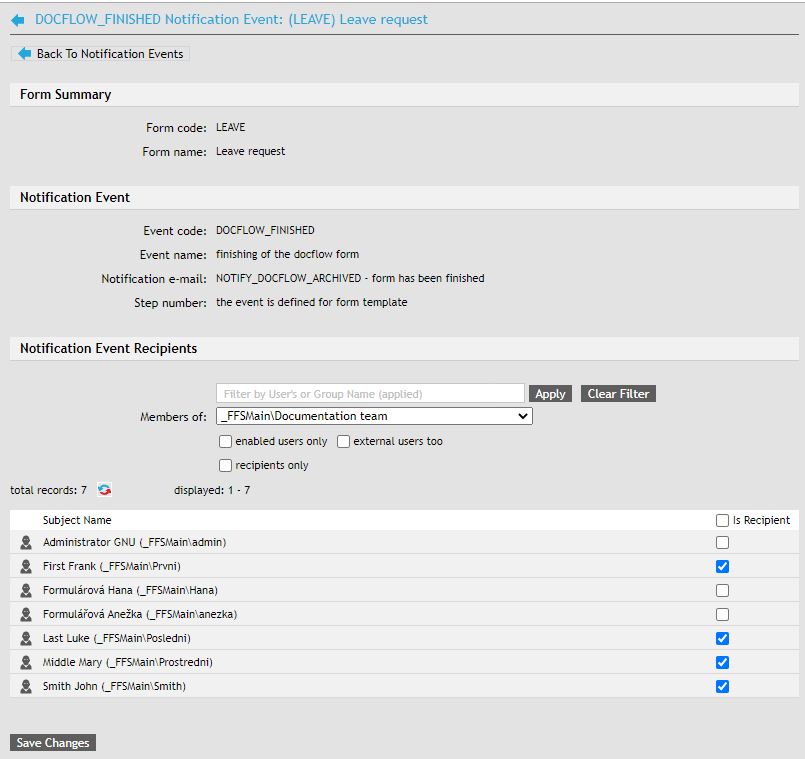Open the 'Members of' group dropdown
This screenshot has width=805, height=759.
coord(374,416)
